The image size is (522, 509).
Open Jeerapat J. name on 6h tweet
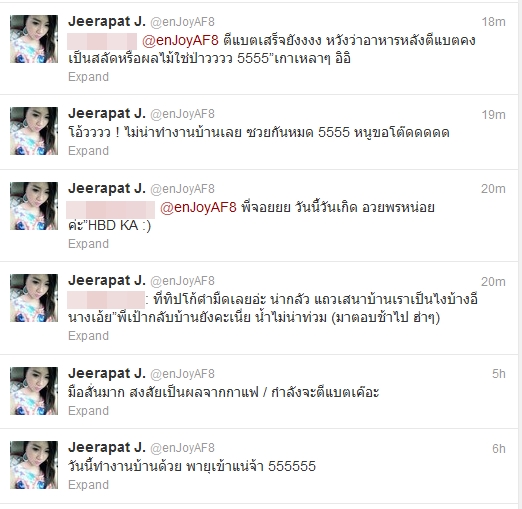point(107,448)
